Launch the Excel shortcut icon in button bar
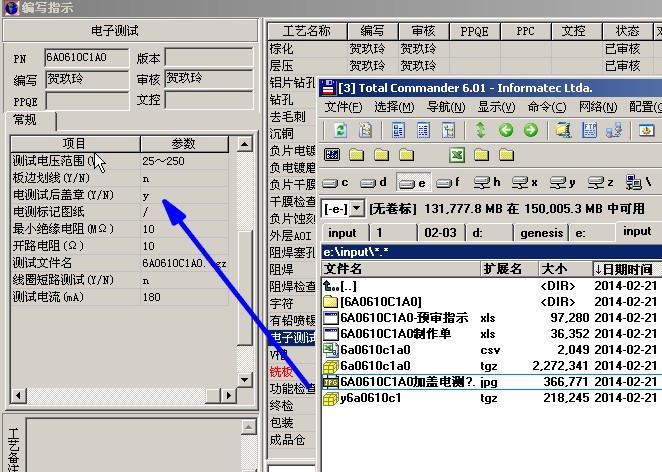 point(457,155)
